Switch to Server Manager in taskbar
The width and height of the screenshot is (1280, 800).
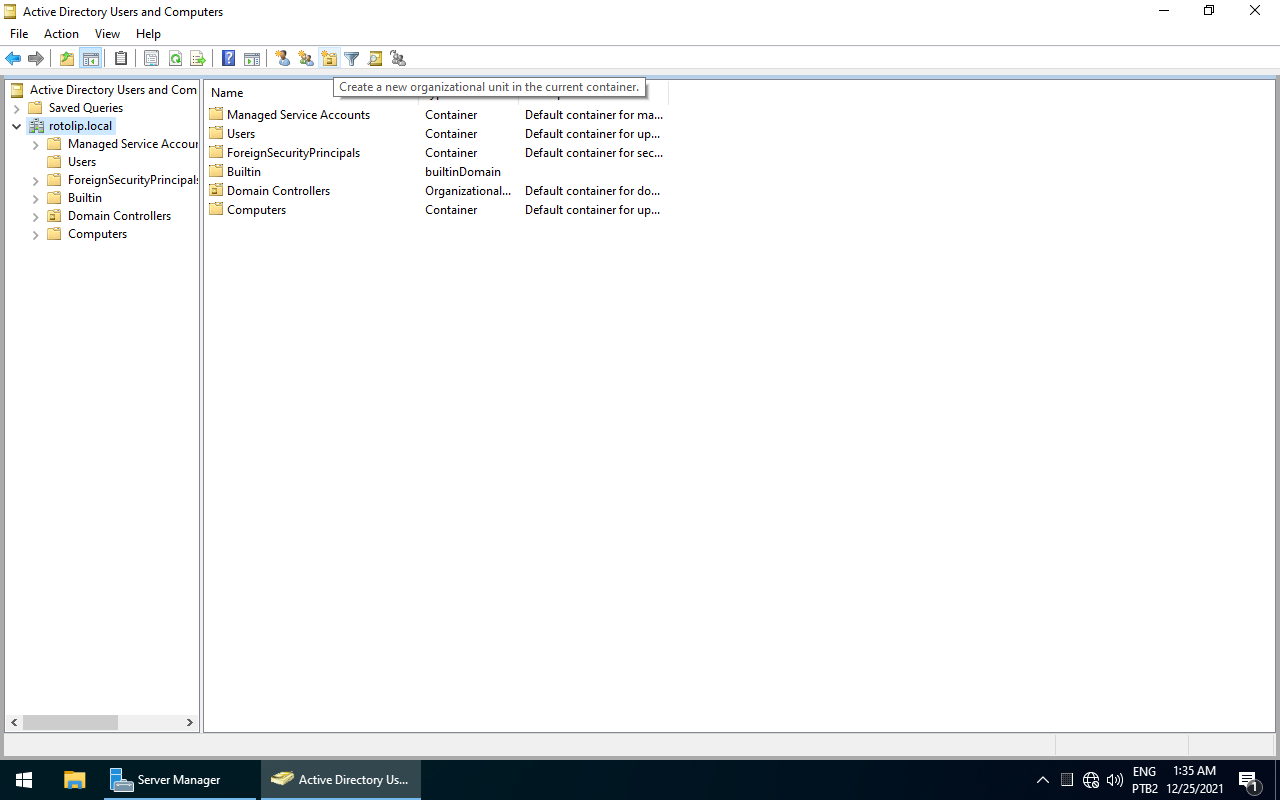166,780
